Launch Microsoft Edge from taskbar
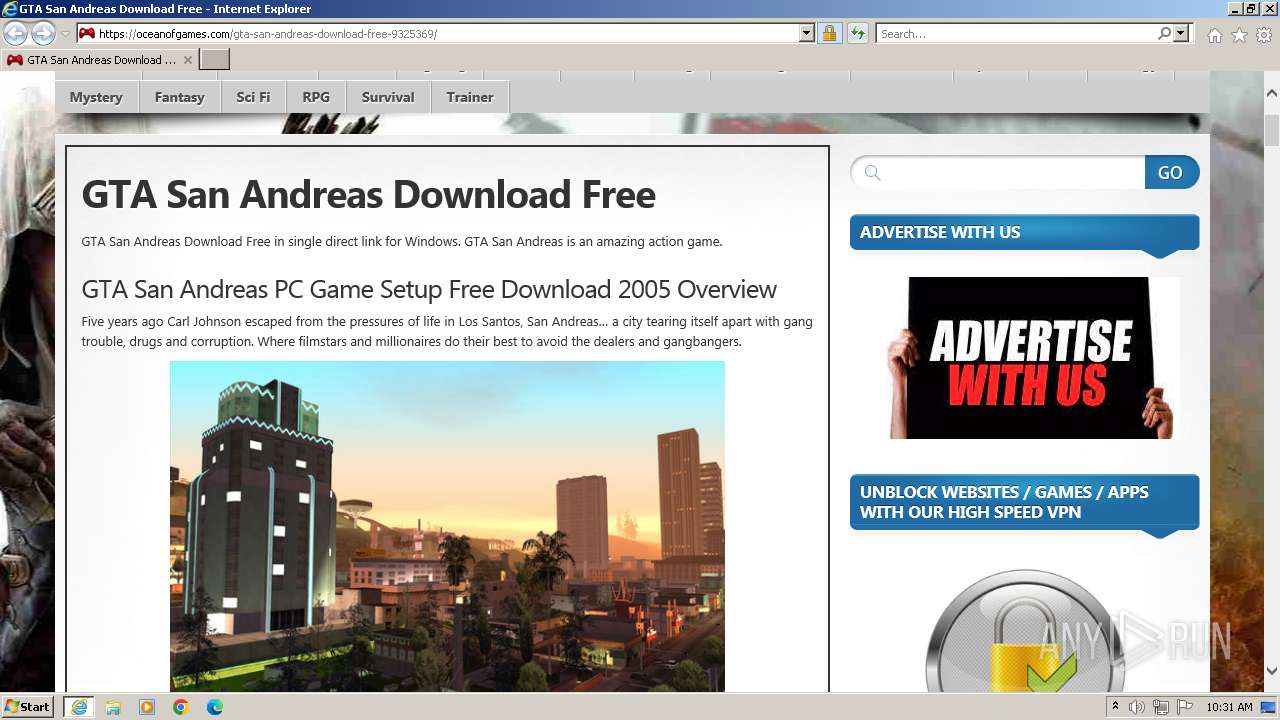 pyautogui.click(x=215, y=707)
